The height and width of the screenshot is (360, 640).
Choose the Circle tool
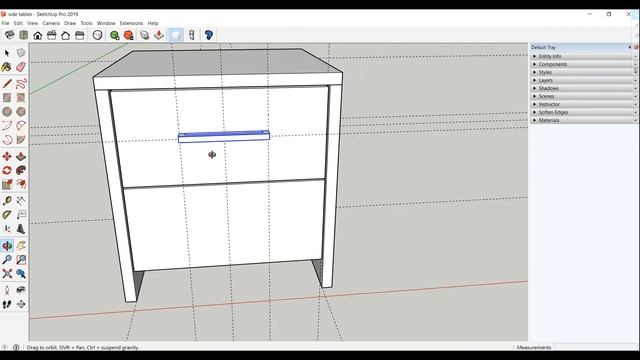coord(7,111)
